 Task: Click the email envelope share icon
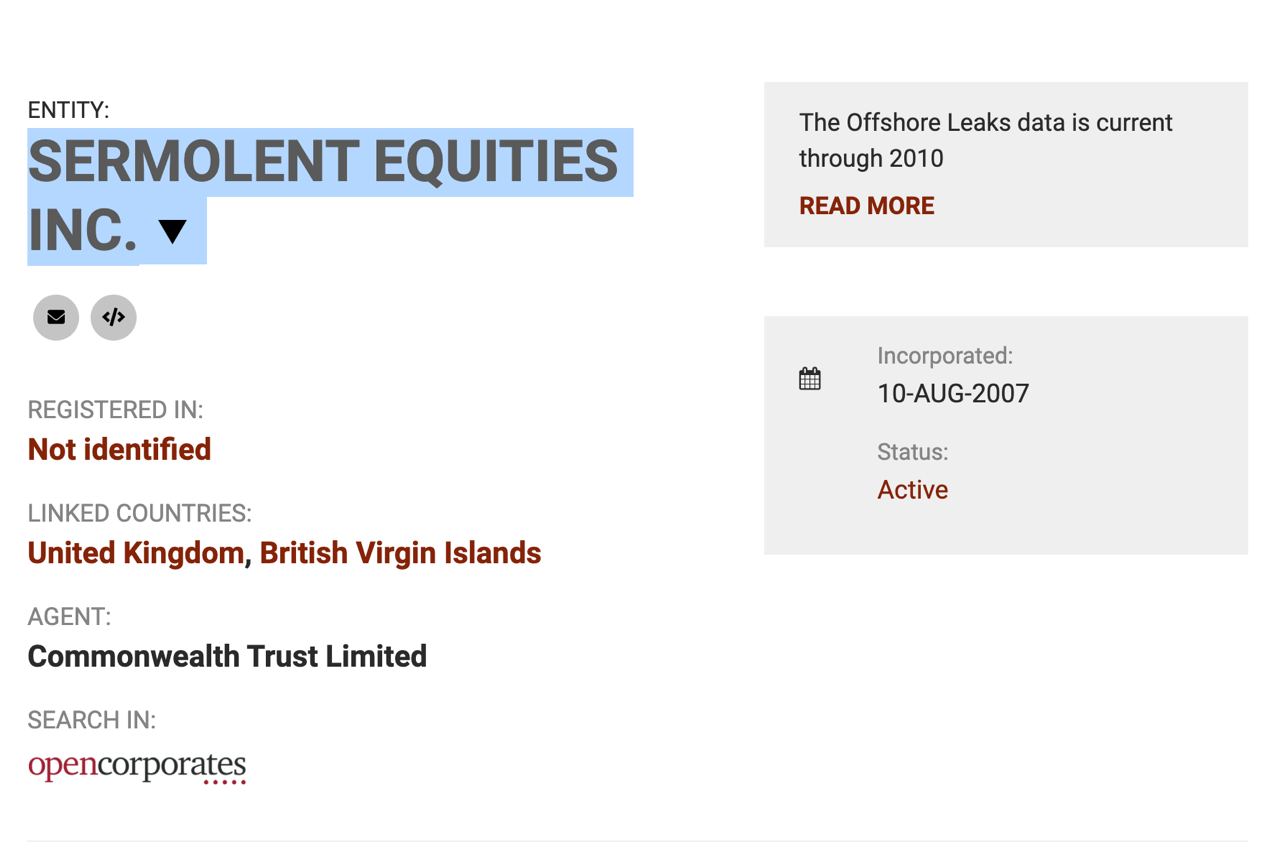tap(56, 317)
